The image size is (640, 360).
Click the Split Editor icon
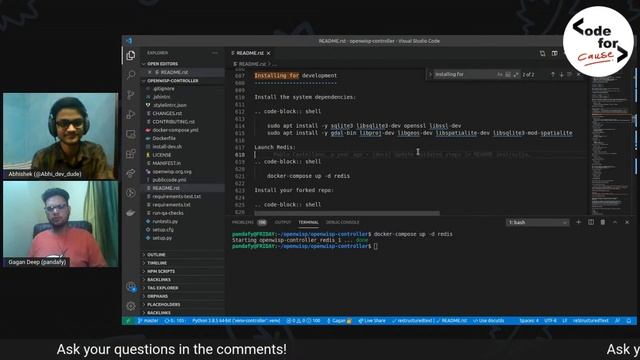555,53
